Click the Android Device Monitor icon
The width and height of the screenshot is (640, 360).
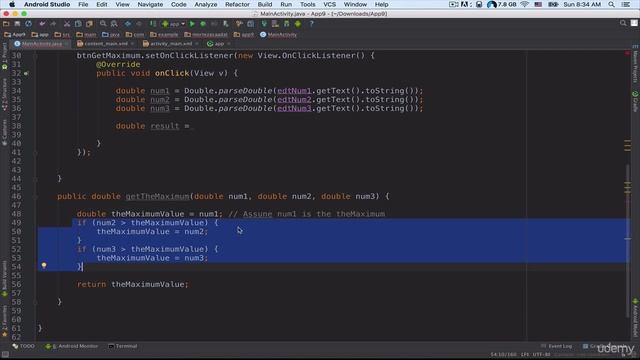(298, 24)
